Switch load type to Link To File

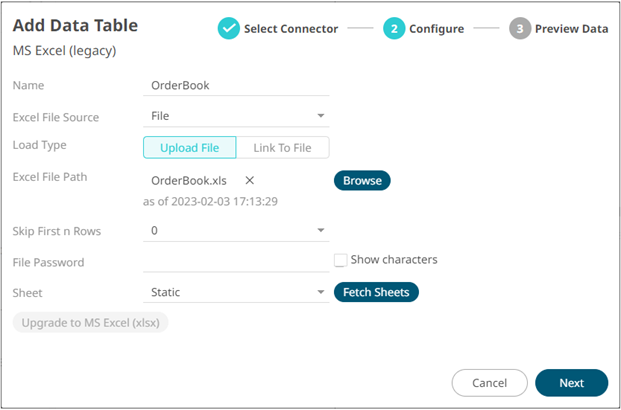282,148
